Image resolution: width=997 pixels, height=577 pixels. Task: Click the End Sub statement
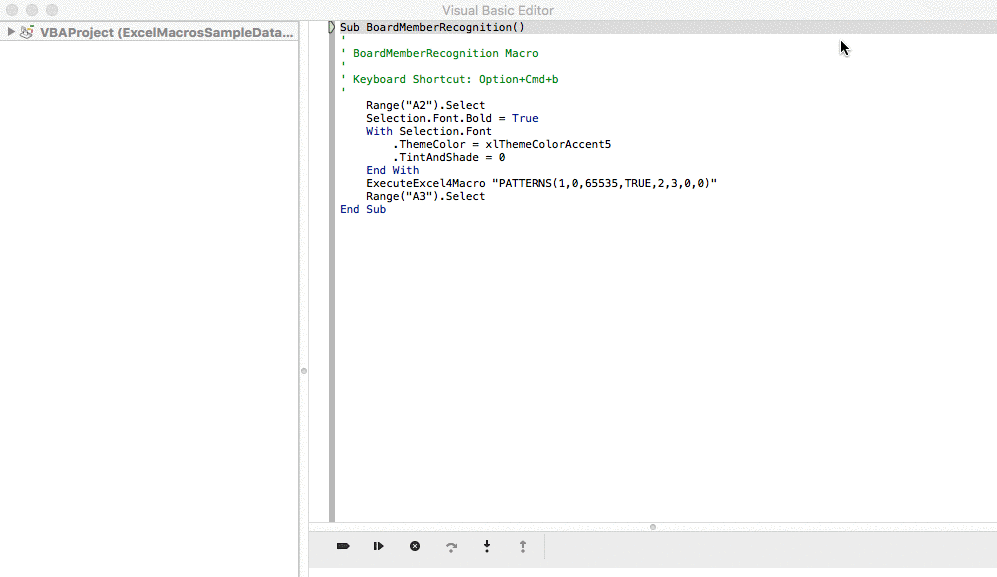(362, 209)
